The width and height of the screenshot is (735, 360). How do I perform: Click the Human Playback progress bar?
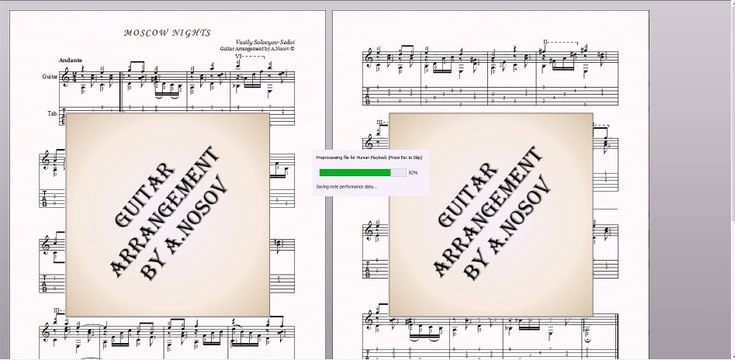coord(363,172)
